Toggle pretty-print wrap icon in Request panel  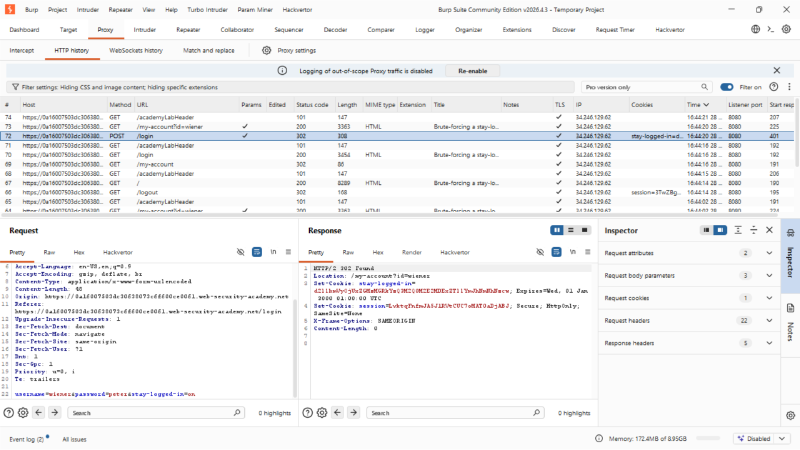click(257, 252)
